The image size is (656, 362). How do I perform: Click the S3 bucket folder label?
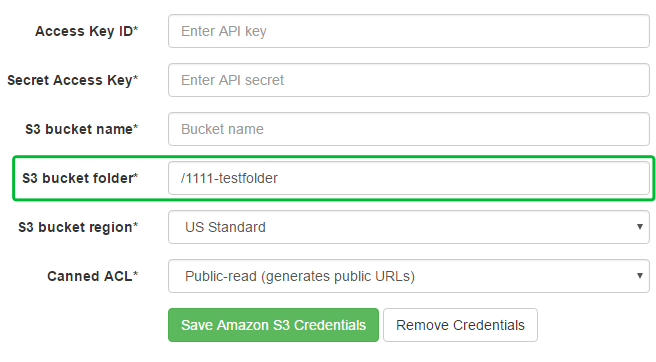click(80, 178)
